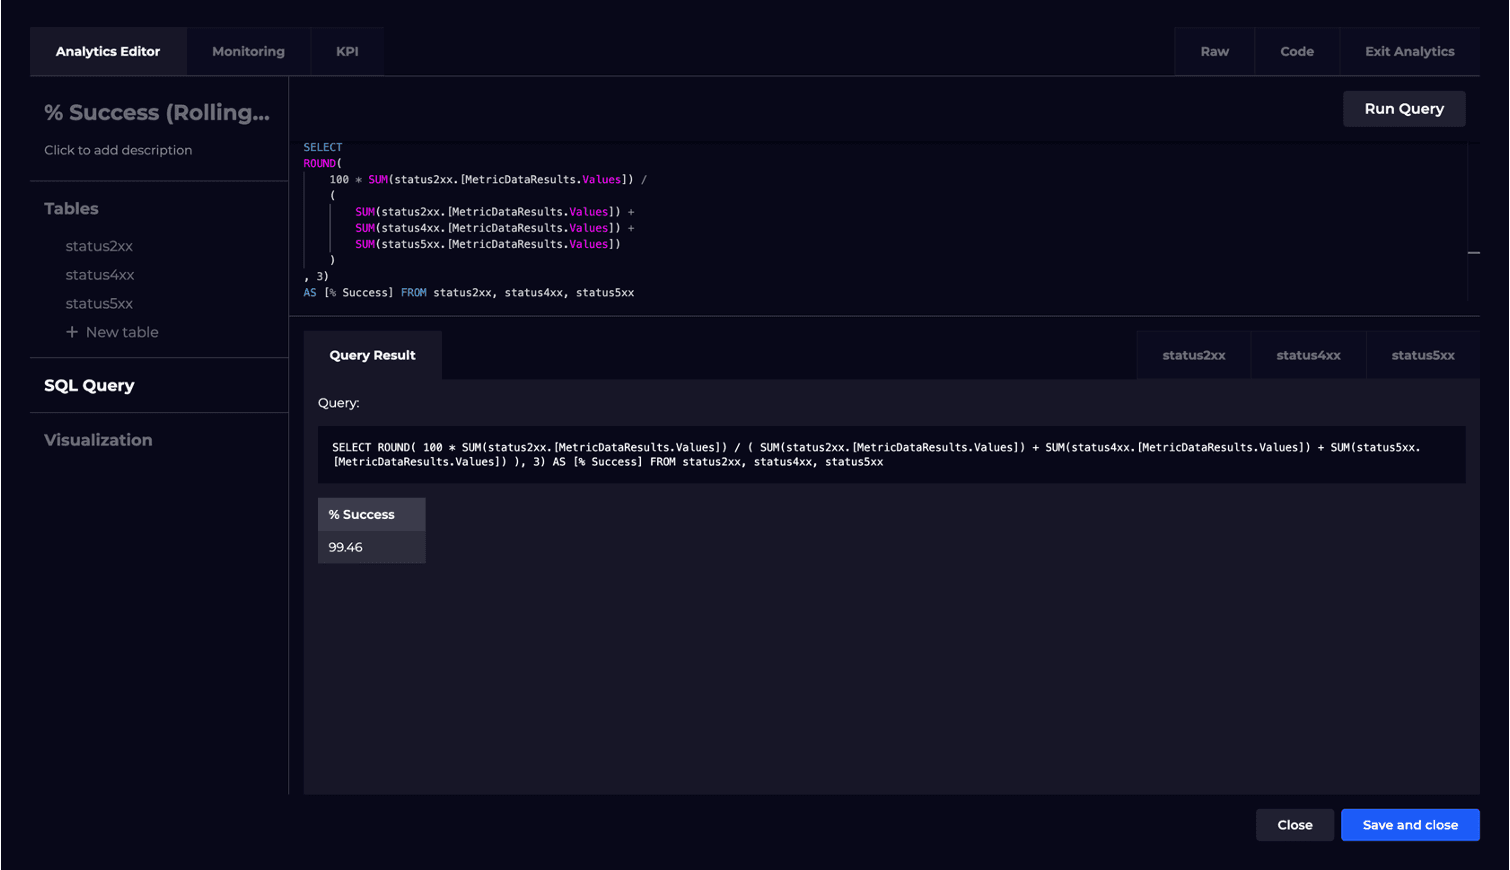Open the KPI tab
Screen dimensions: 1510x870
point(347,51)
